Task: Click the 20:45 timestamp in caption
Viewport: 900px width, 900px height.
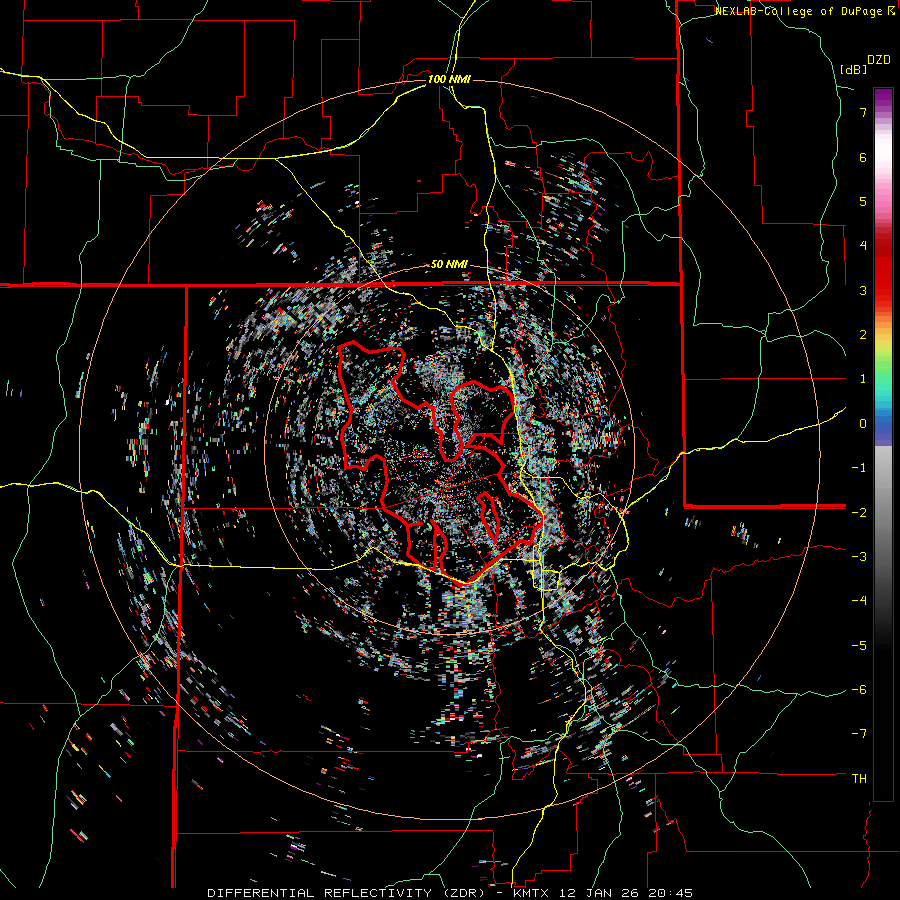Action: coord(670,893)
